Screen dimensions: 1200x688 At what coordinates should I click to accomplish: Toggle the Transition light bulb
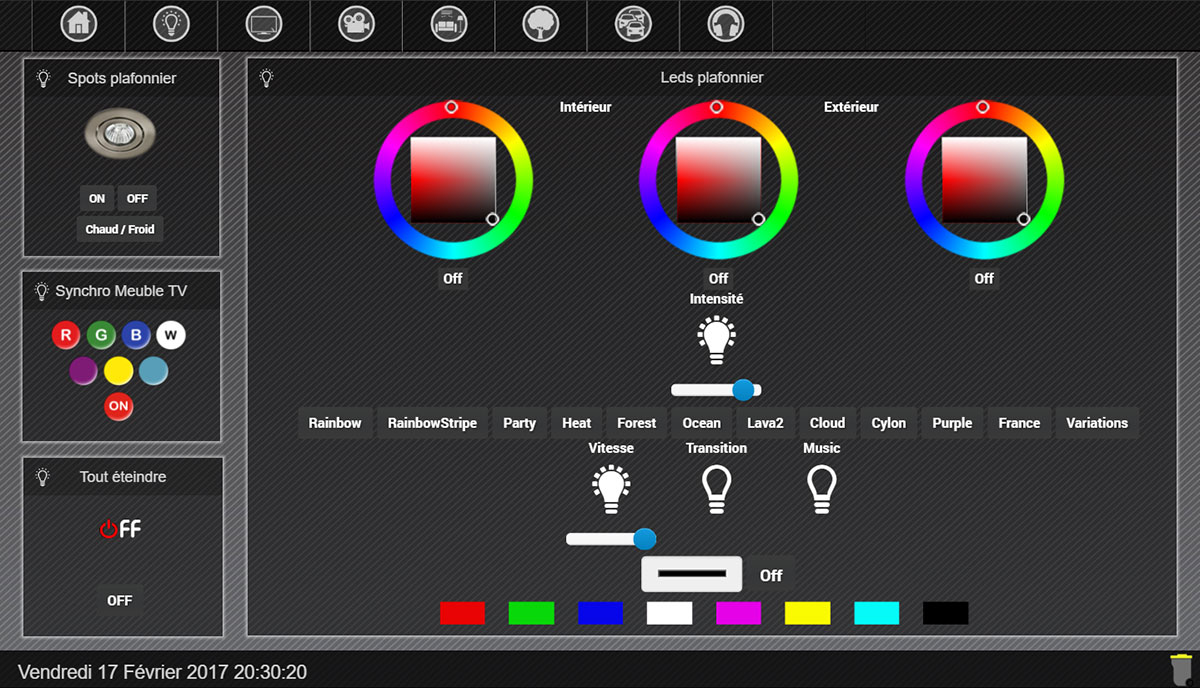[716, 488]
